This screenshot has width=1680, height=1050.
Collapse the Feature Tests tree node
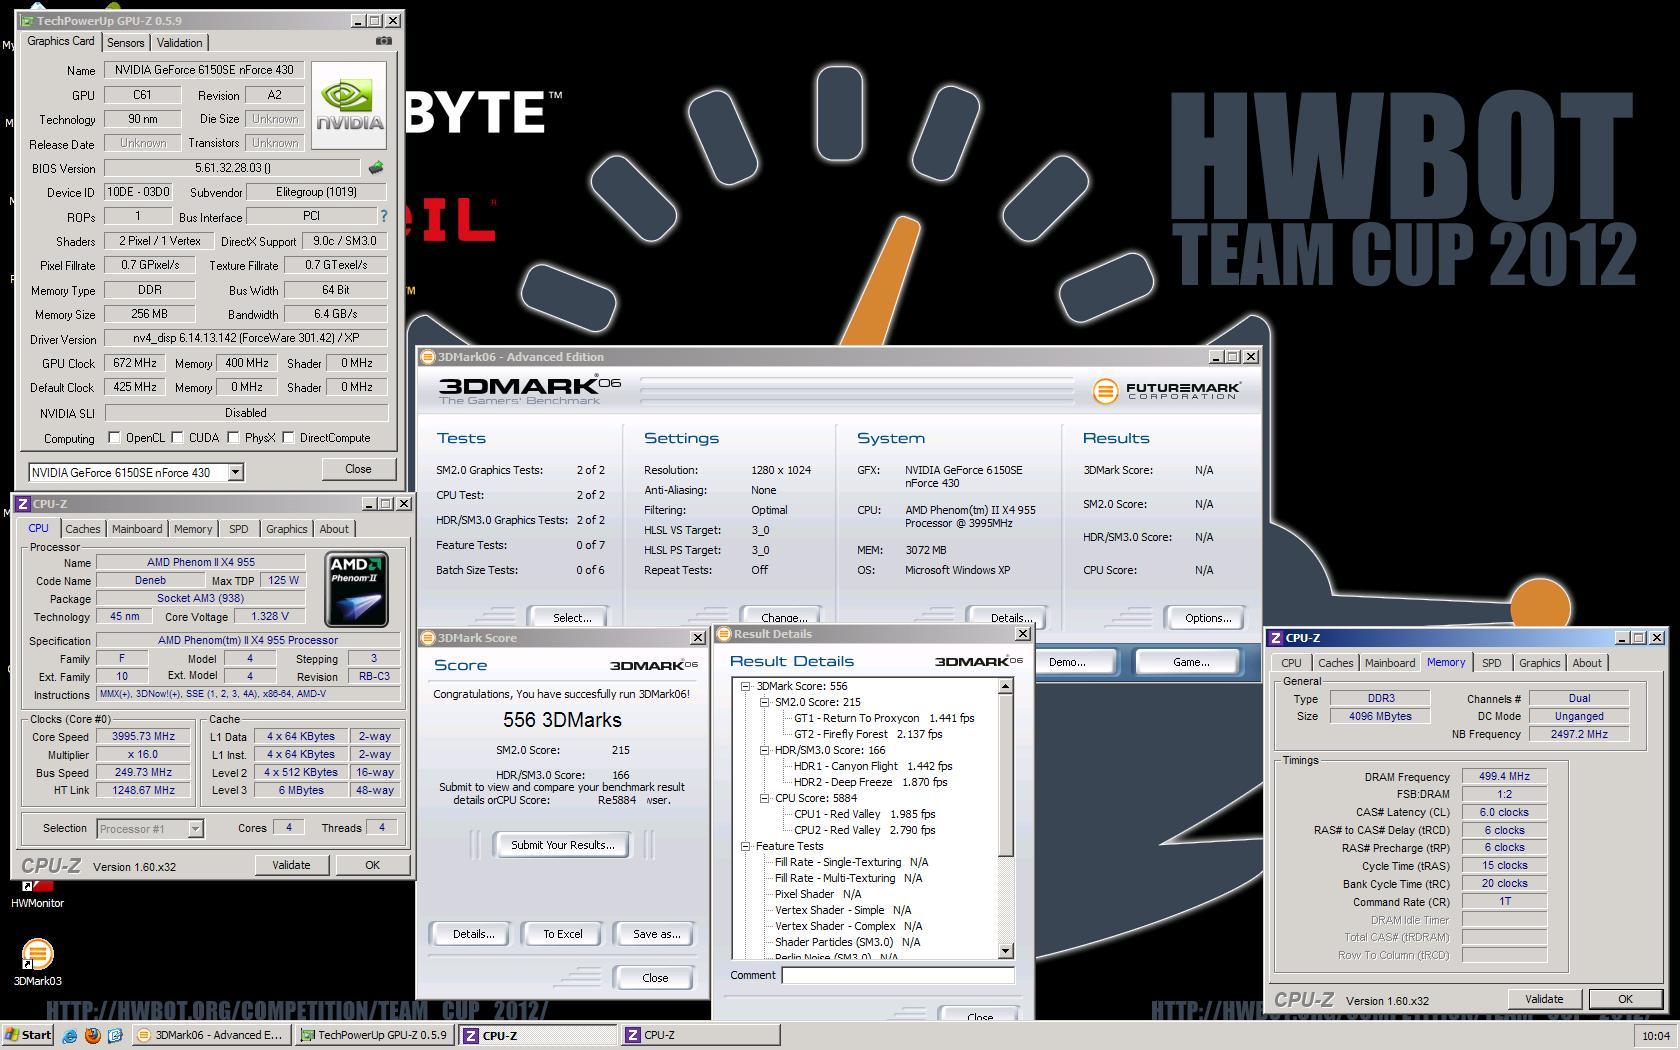(x=745, y=846)
